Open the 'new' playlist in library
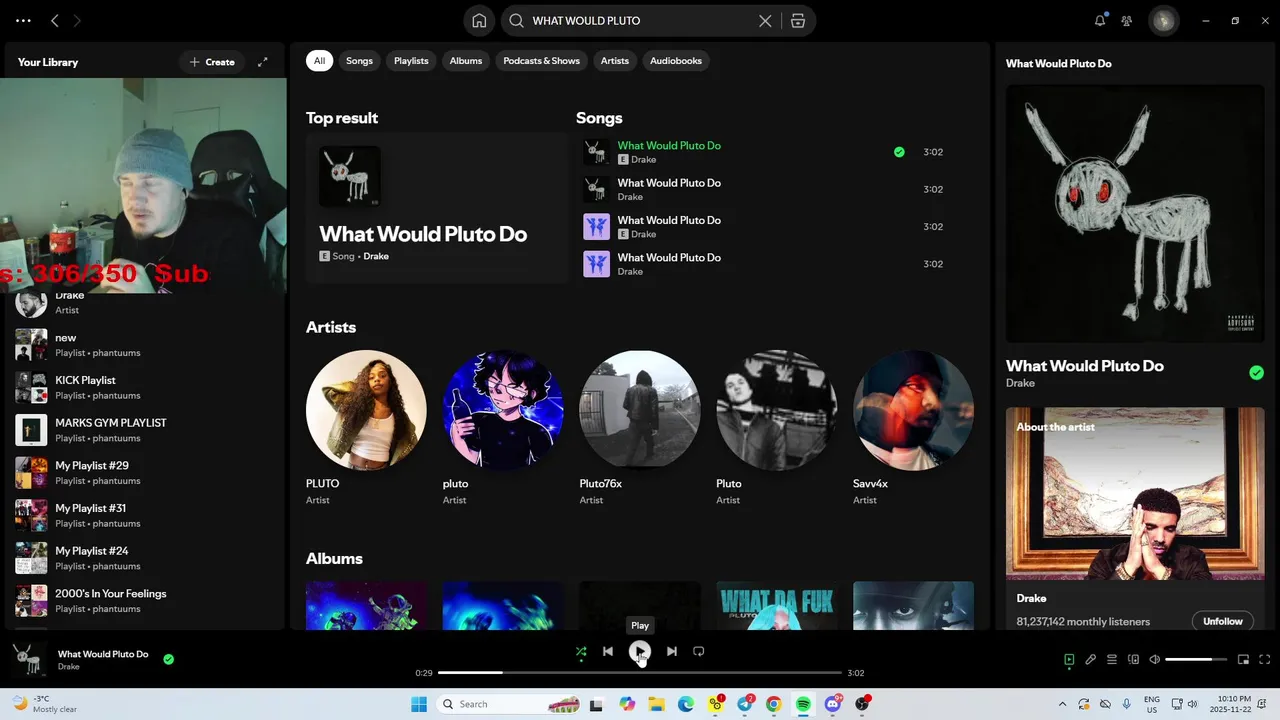Image resolution: width=1280 pixels, height=720 pixels. click(145, 345)
